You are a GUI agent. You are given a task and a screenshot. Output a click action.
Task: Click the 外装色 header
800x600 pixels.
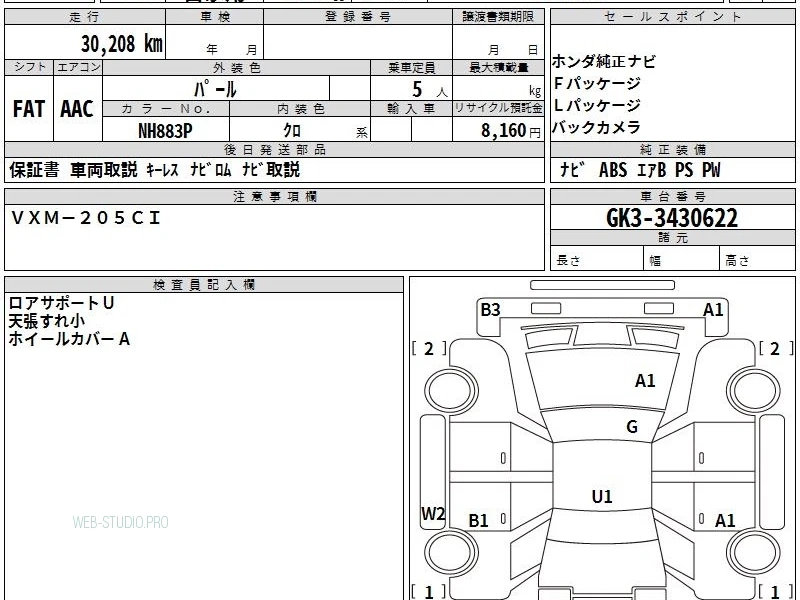click(x=237, y=67)
